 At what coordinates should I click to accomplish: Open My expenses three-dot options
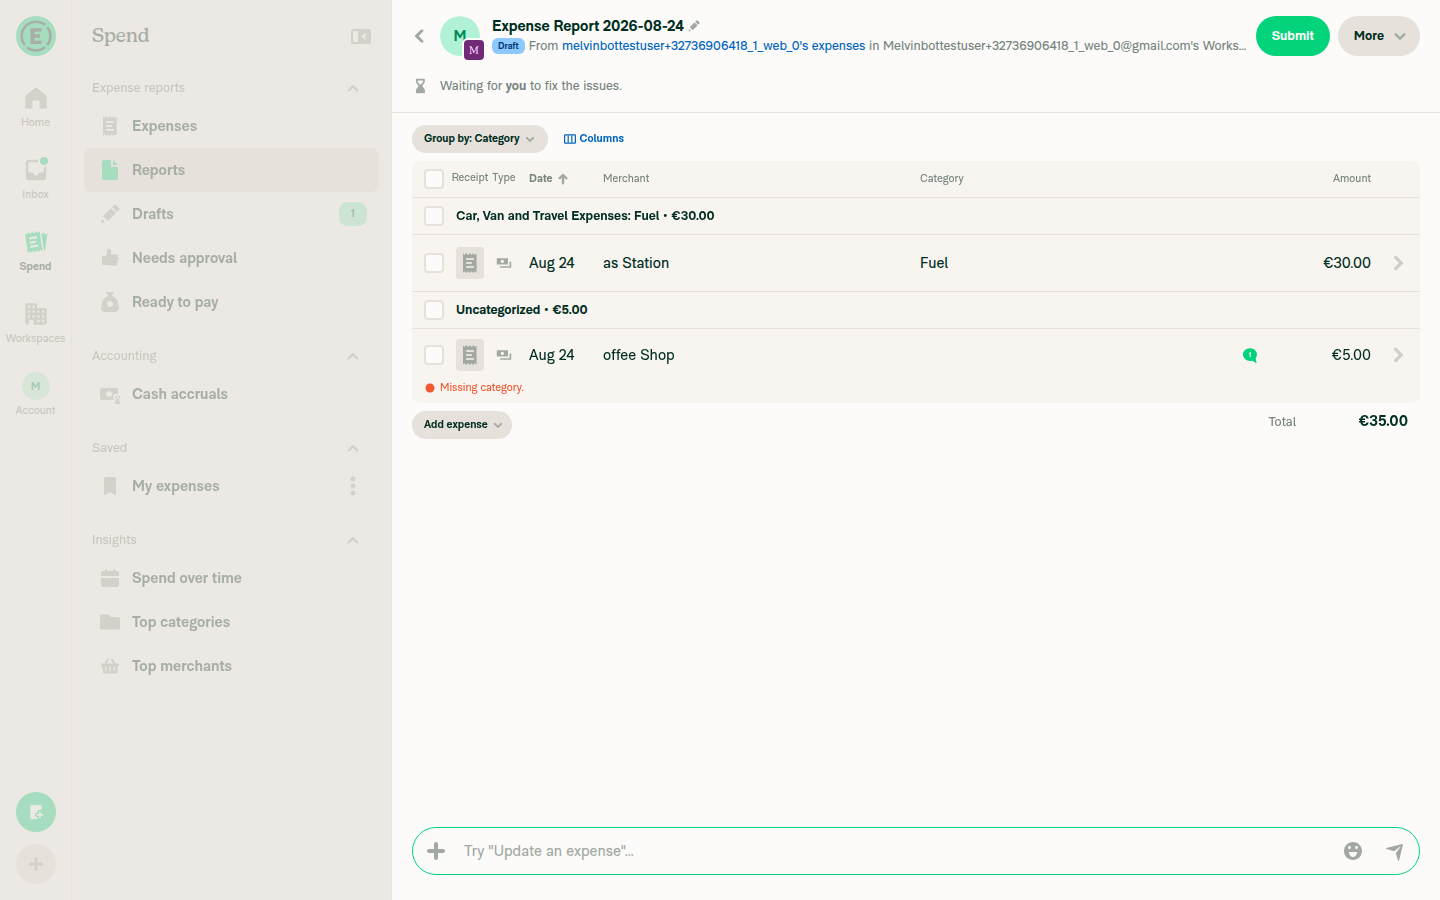(x=353, y=486)
